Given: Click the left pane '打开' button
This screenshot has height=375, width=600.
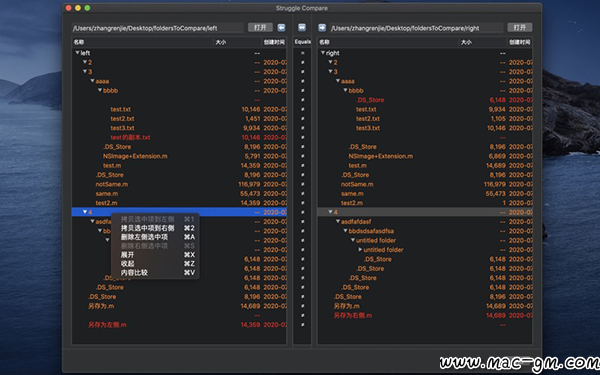Looking at the screenshot, I should coord(260,28).
